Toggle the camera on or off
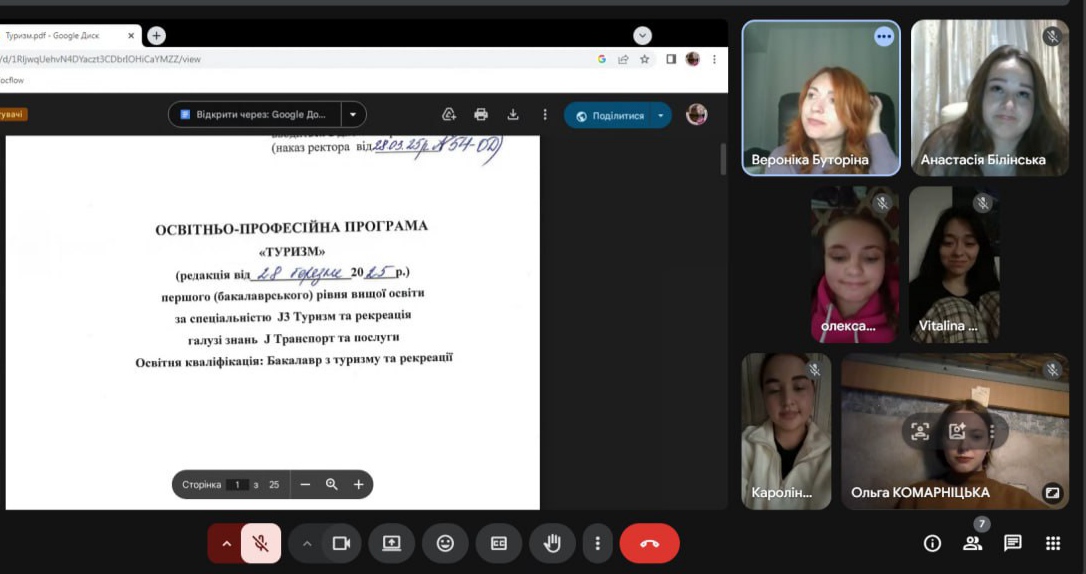The width and height of the screenshot is (1086, 574). (x=341, y=543)
